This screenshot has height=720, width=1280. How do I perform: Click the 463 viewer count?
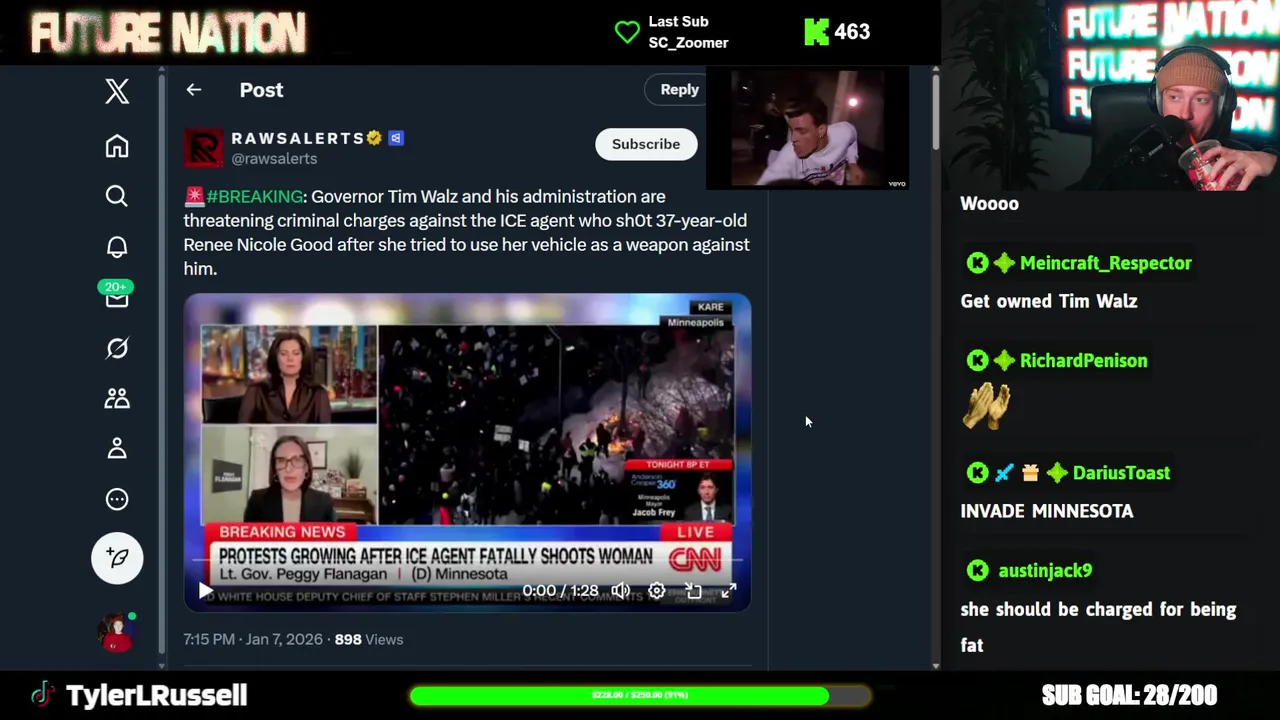pyautogui.click(x=852, y=32)
